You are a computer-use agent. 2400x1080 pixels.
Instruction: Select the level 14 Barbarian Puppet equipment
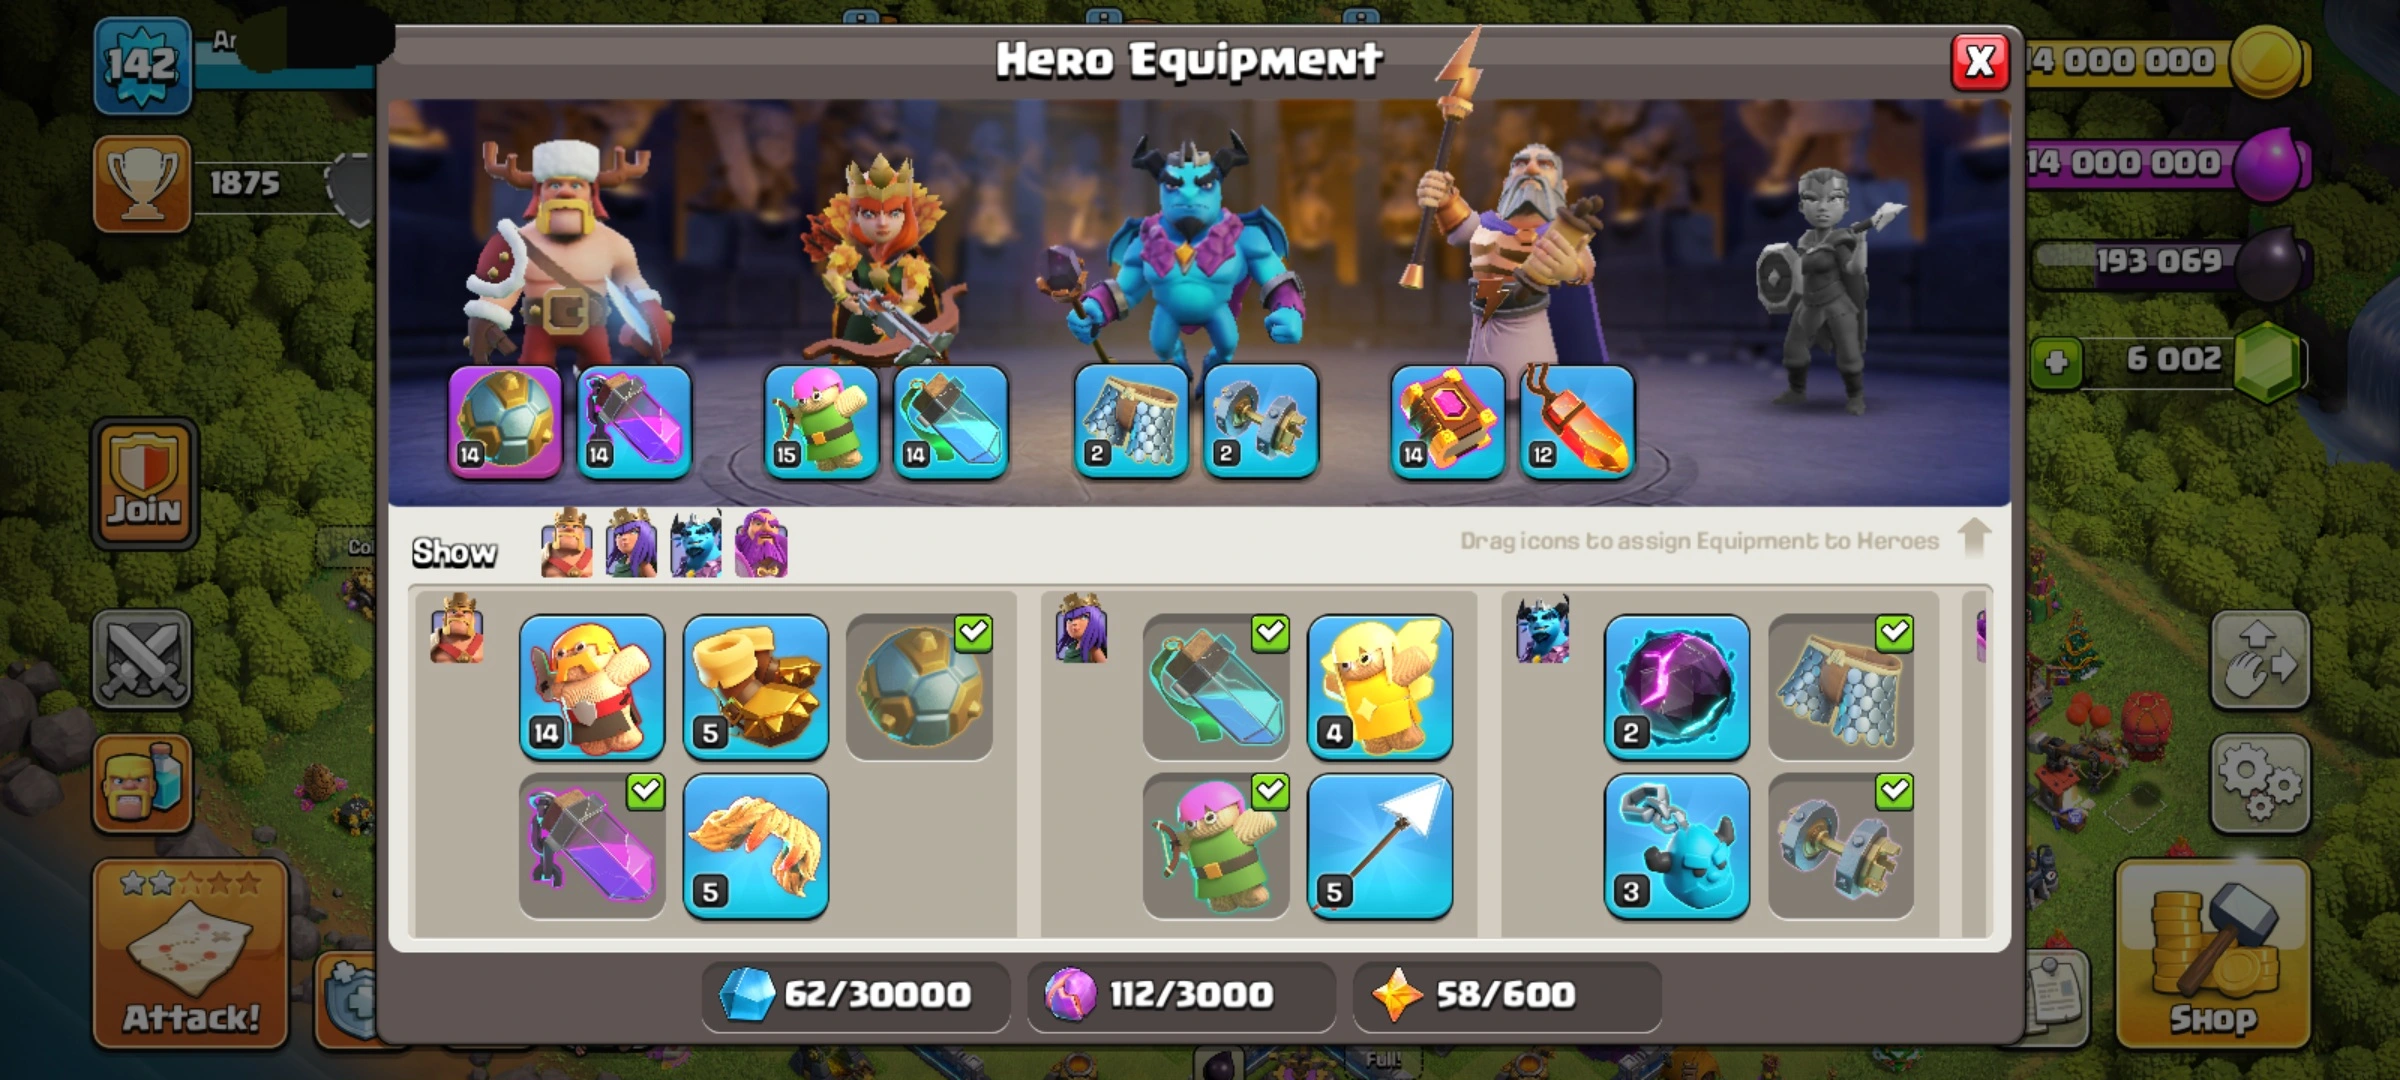[x=592, y=687]
